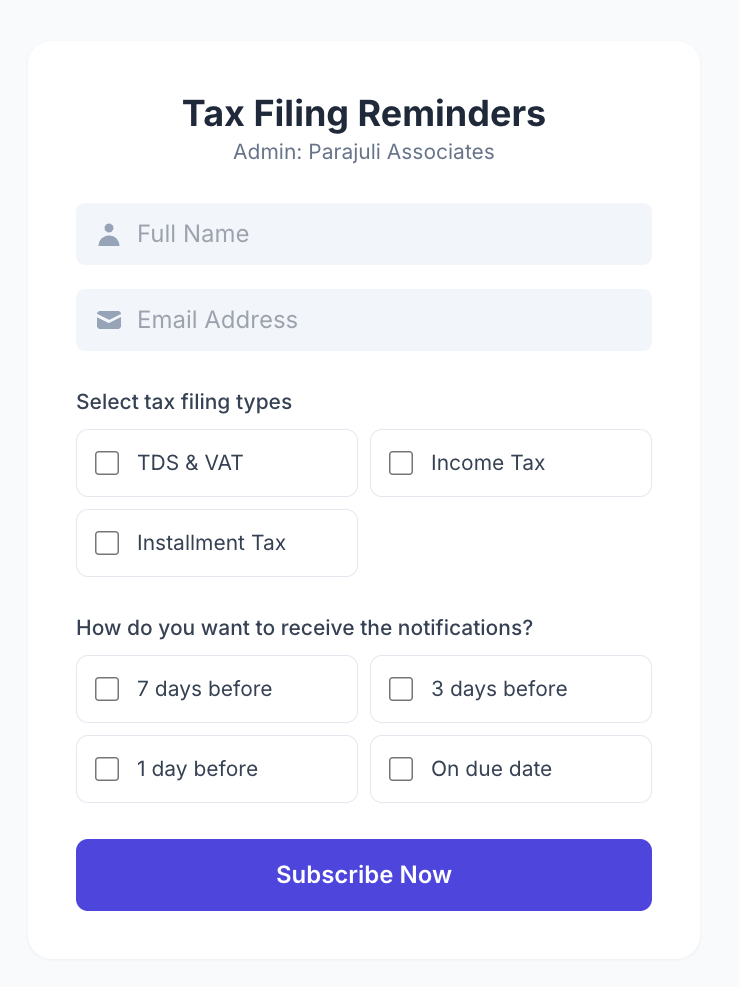Click the '7 days before' label text
739x987 pixels.
(204, 689)
